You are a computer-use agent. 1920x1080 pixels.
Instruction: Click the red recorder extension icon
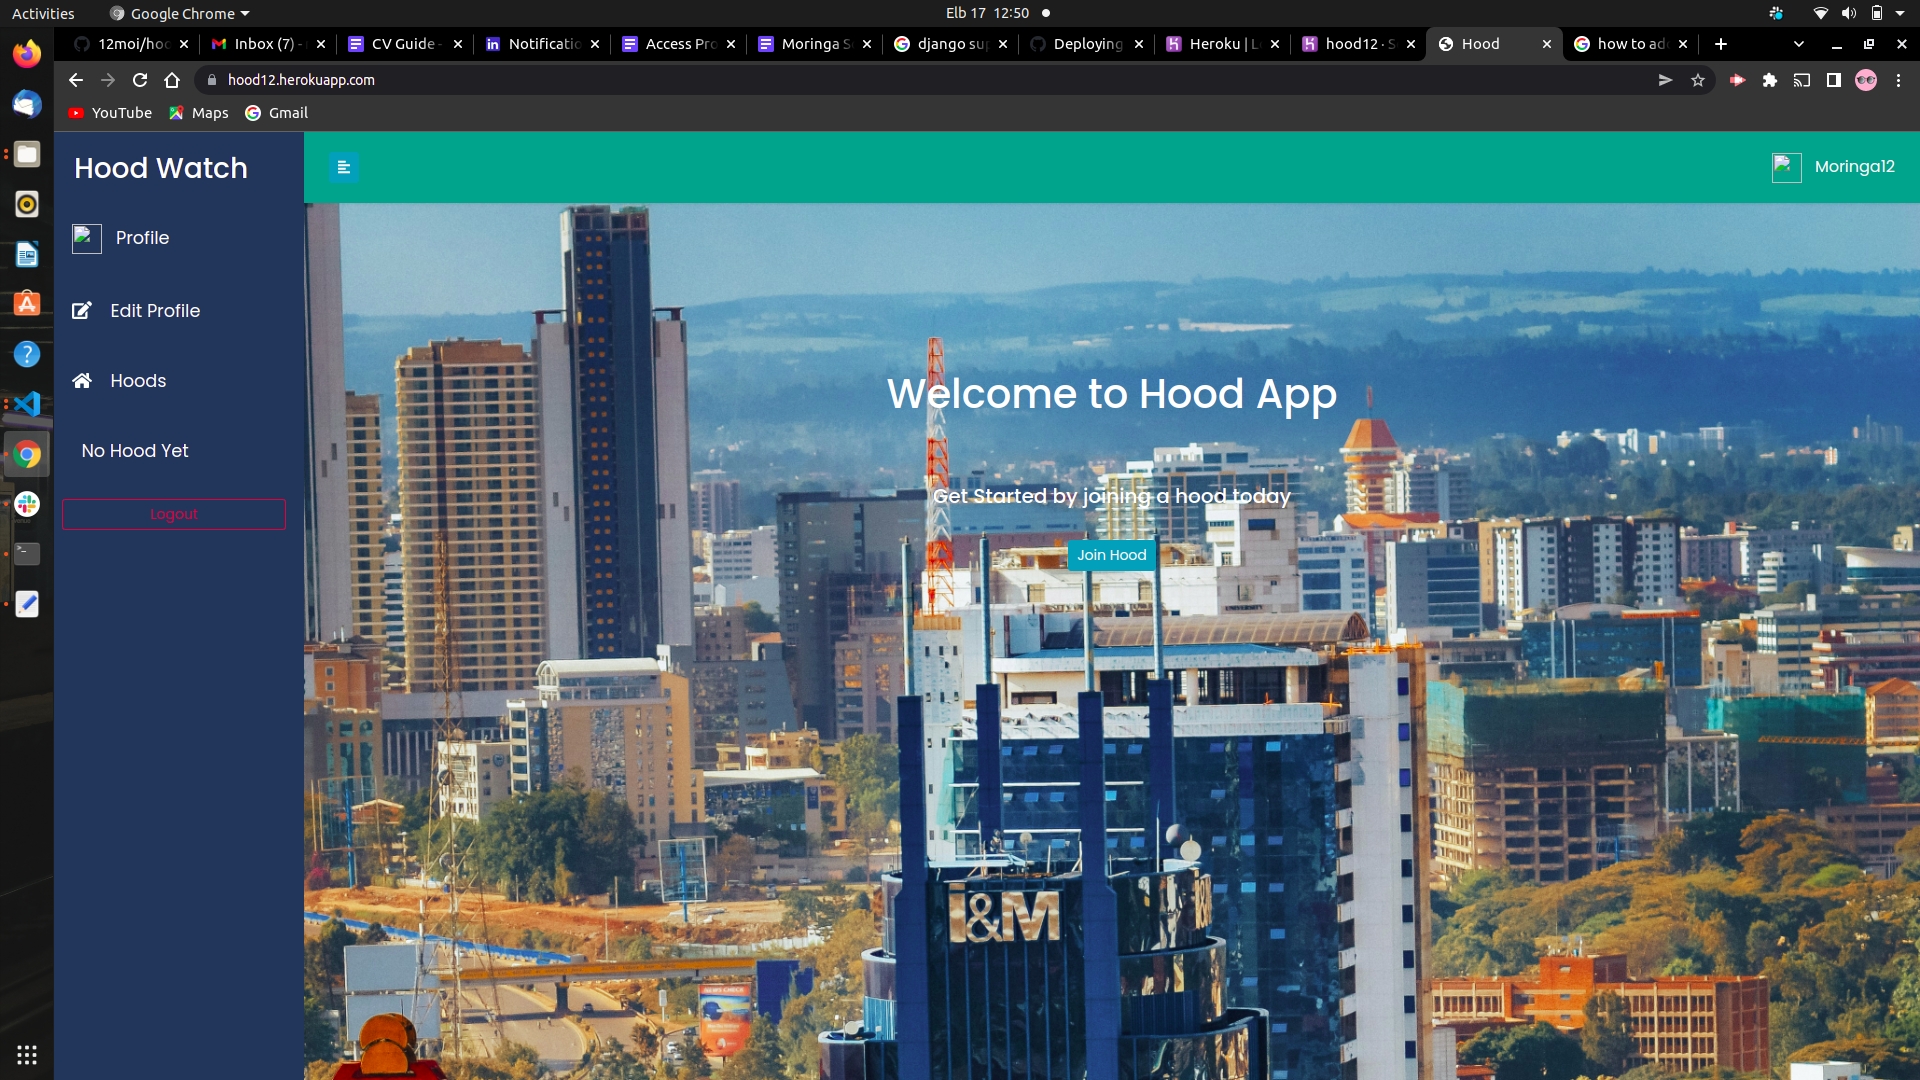click(1737, 80)
